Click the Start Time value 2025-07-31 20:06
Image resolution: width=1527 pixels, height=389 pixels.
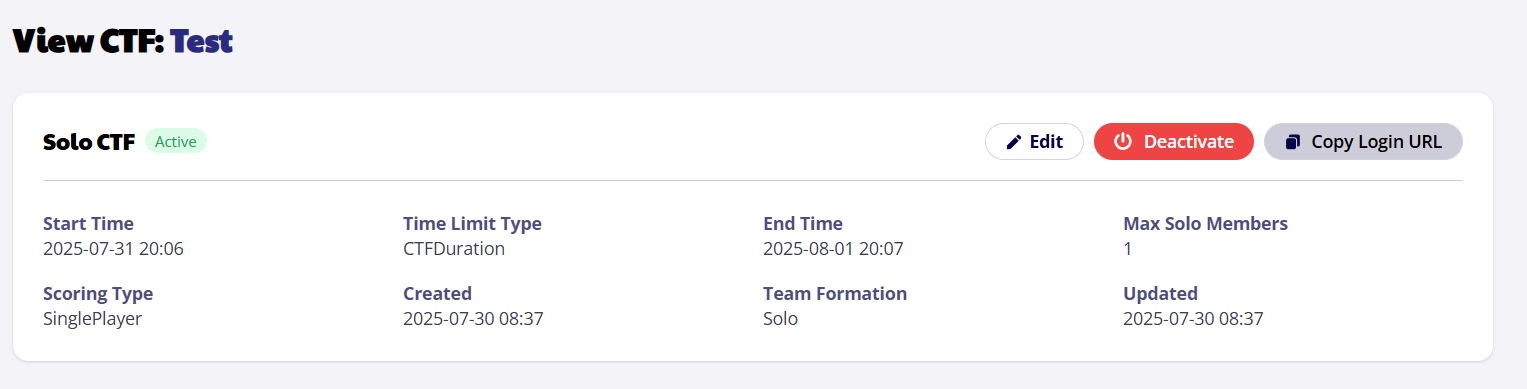point(113,249)
